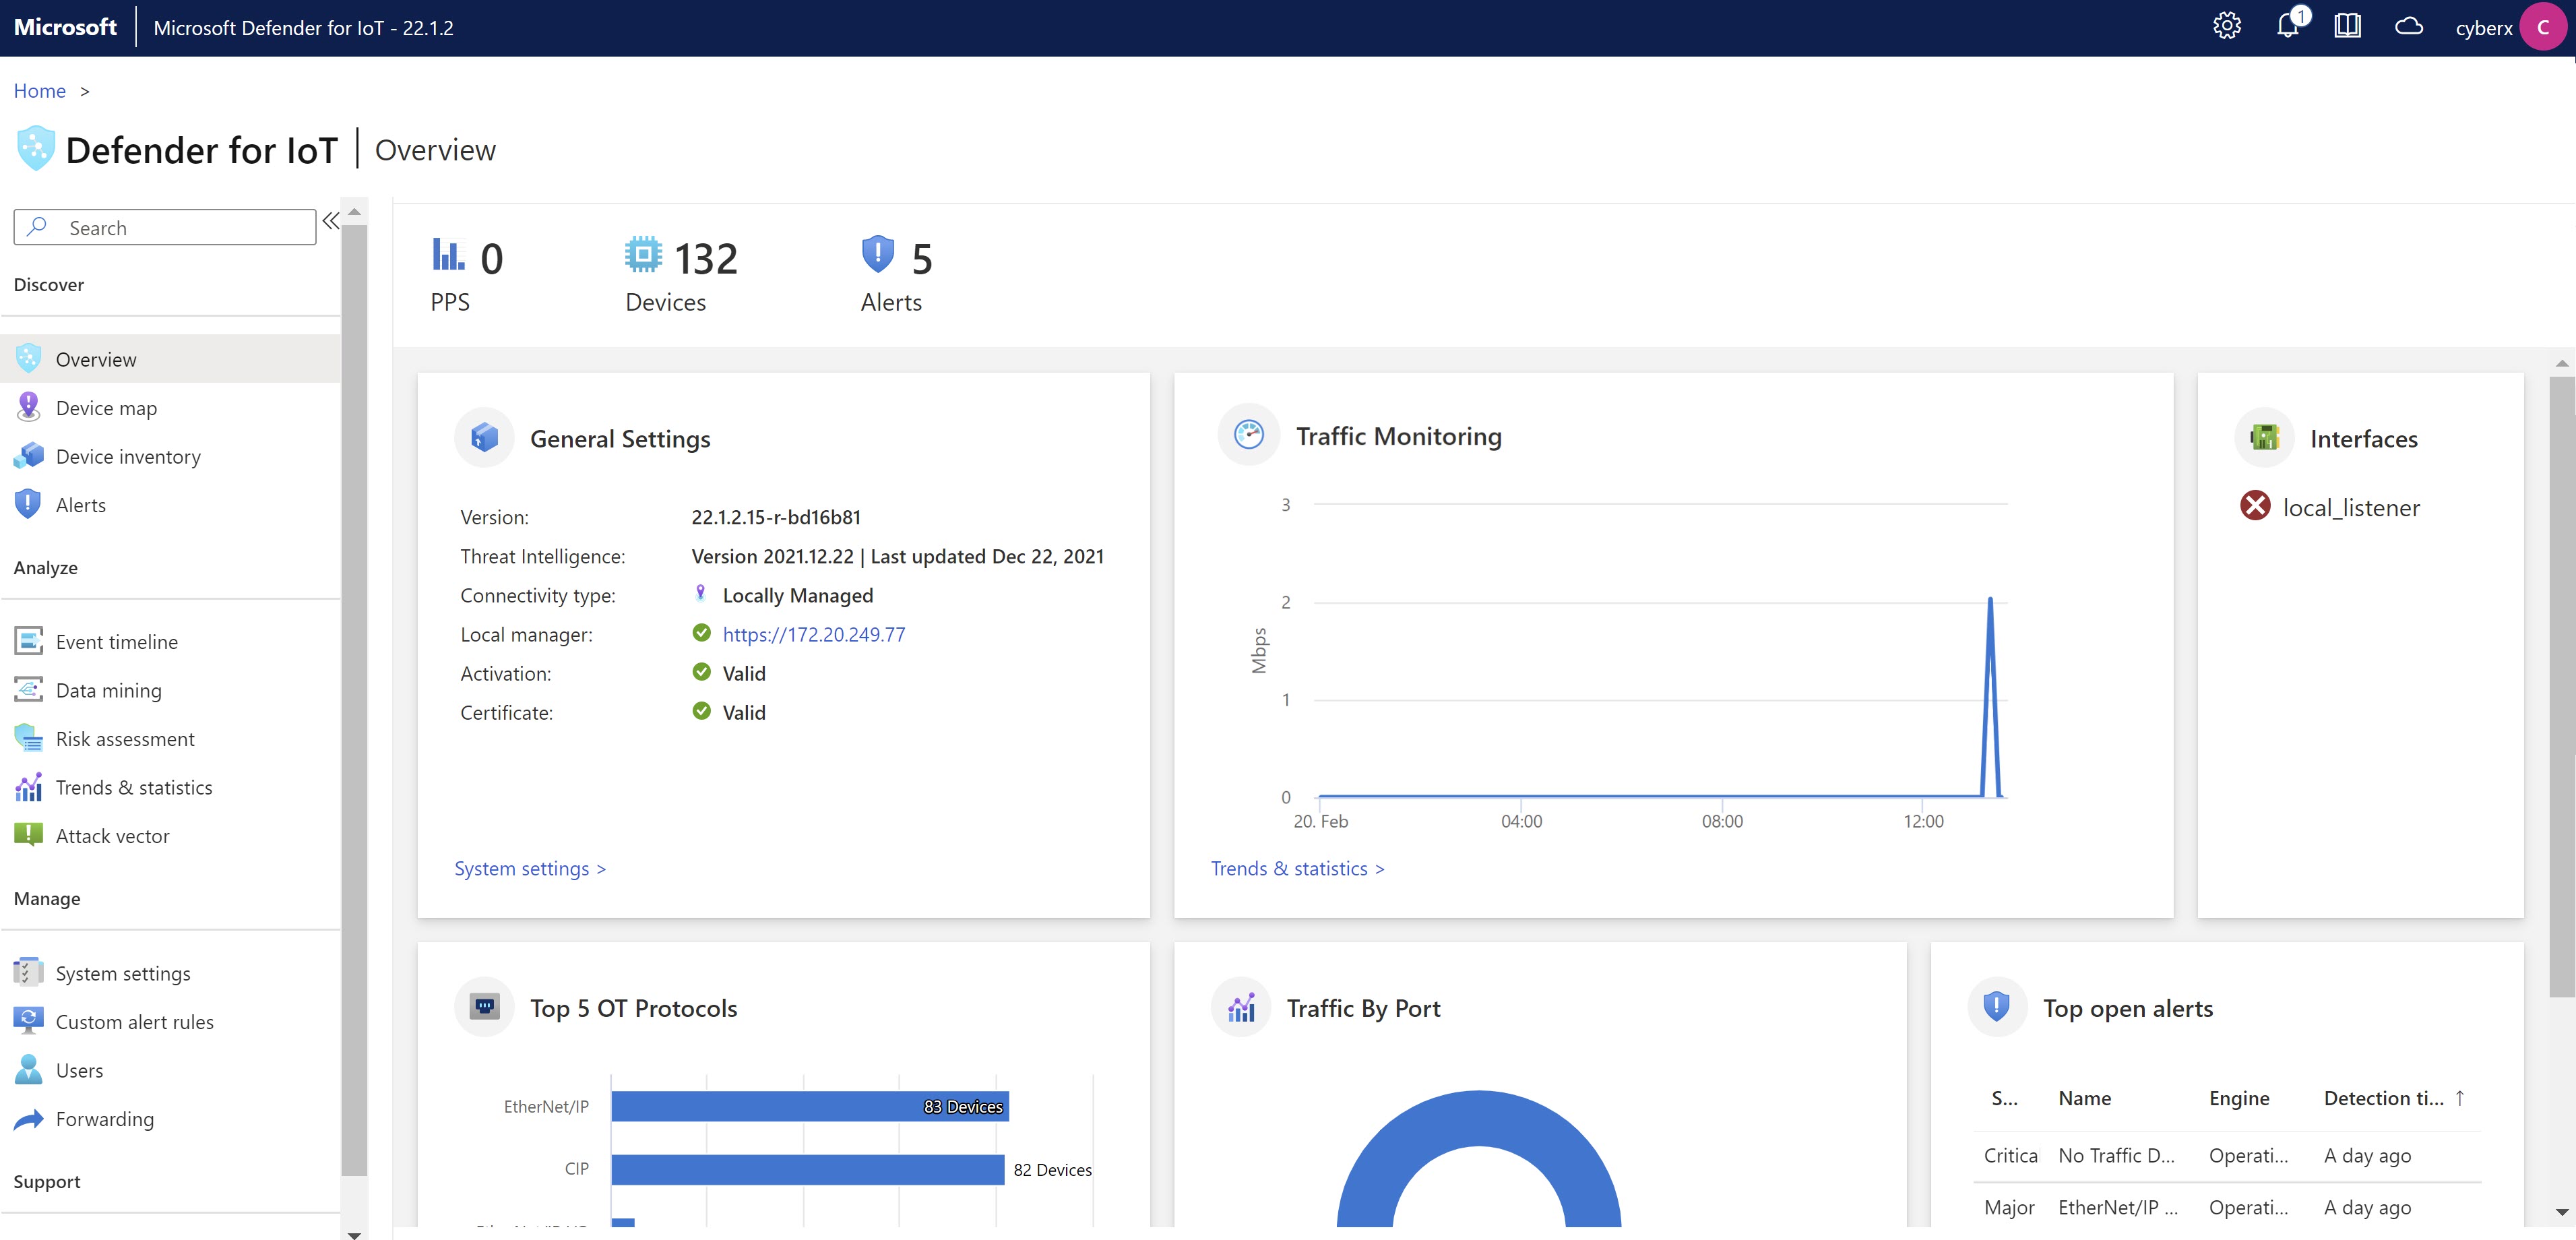This screenshot has width=2576, height=1240.
Task: Click the traffic spike on the Mbps chart
Action: [x=1990, y=697]
